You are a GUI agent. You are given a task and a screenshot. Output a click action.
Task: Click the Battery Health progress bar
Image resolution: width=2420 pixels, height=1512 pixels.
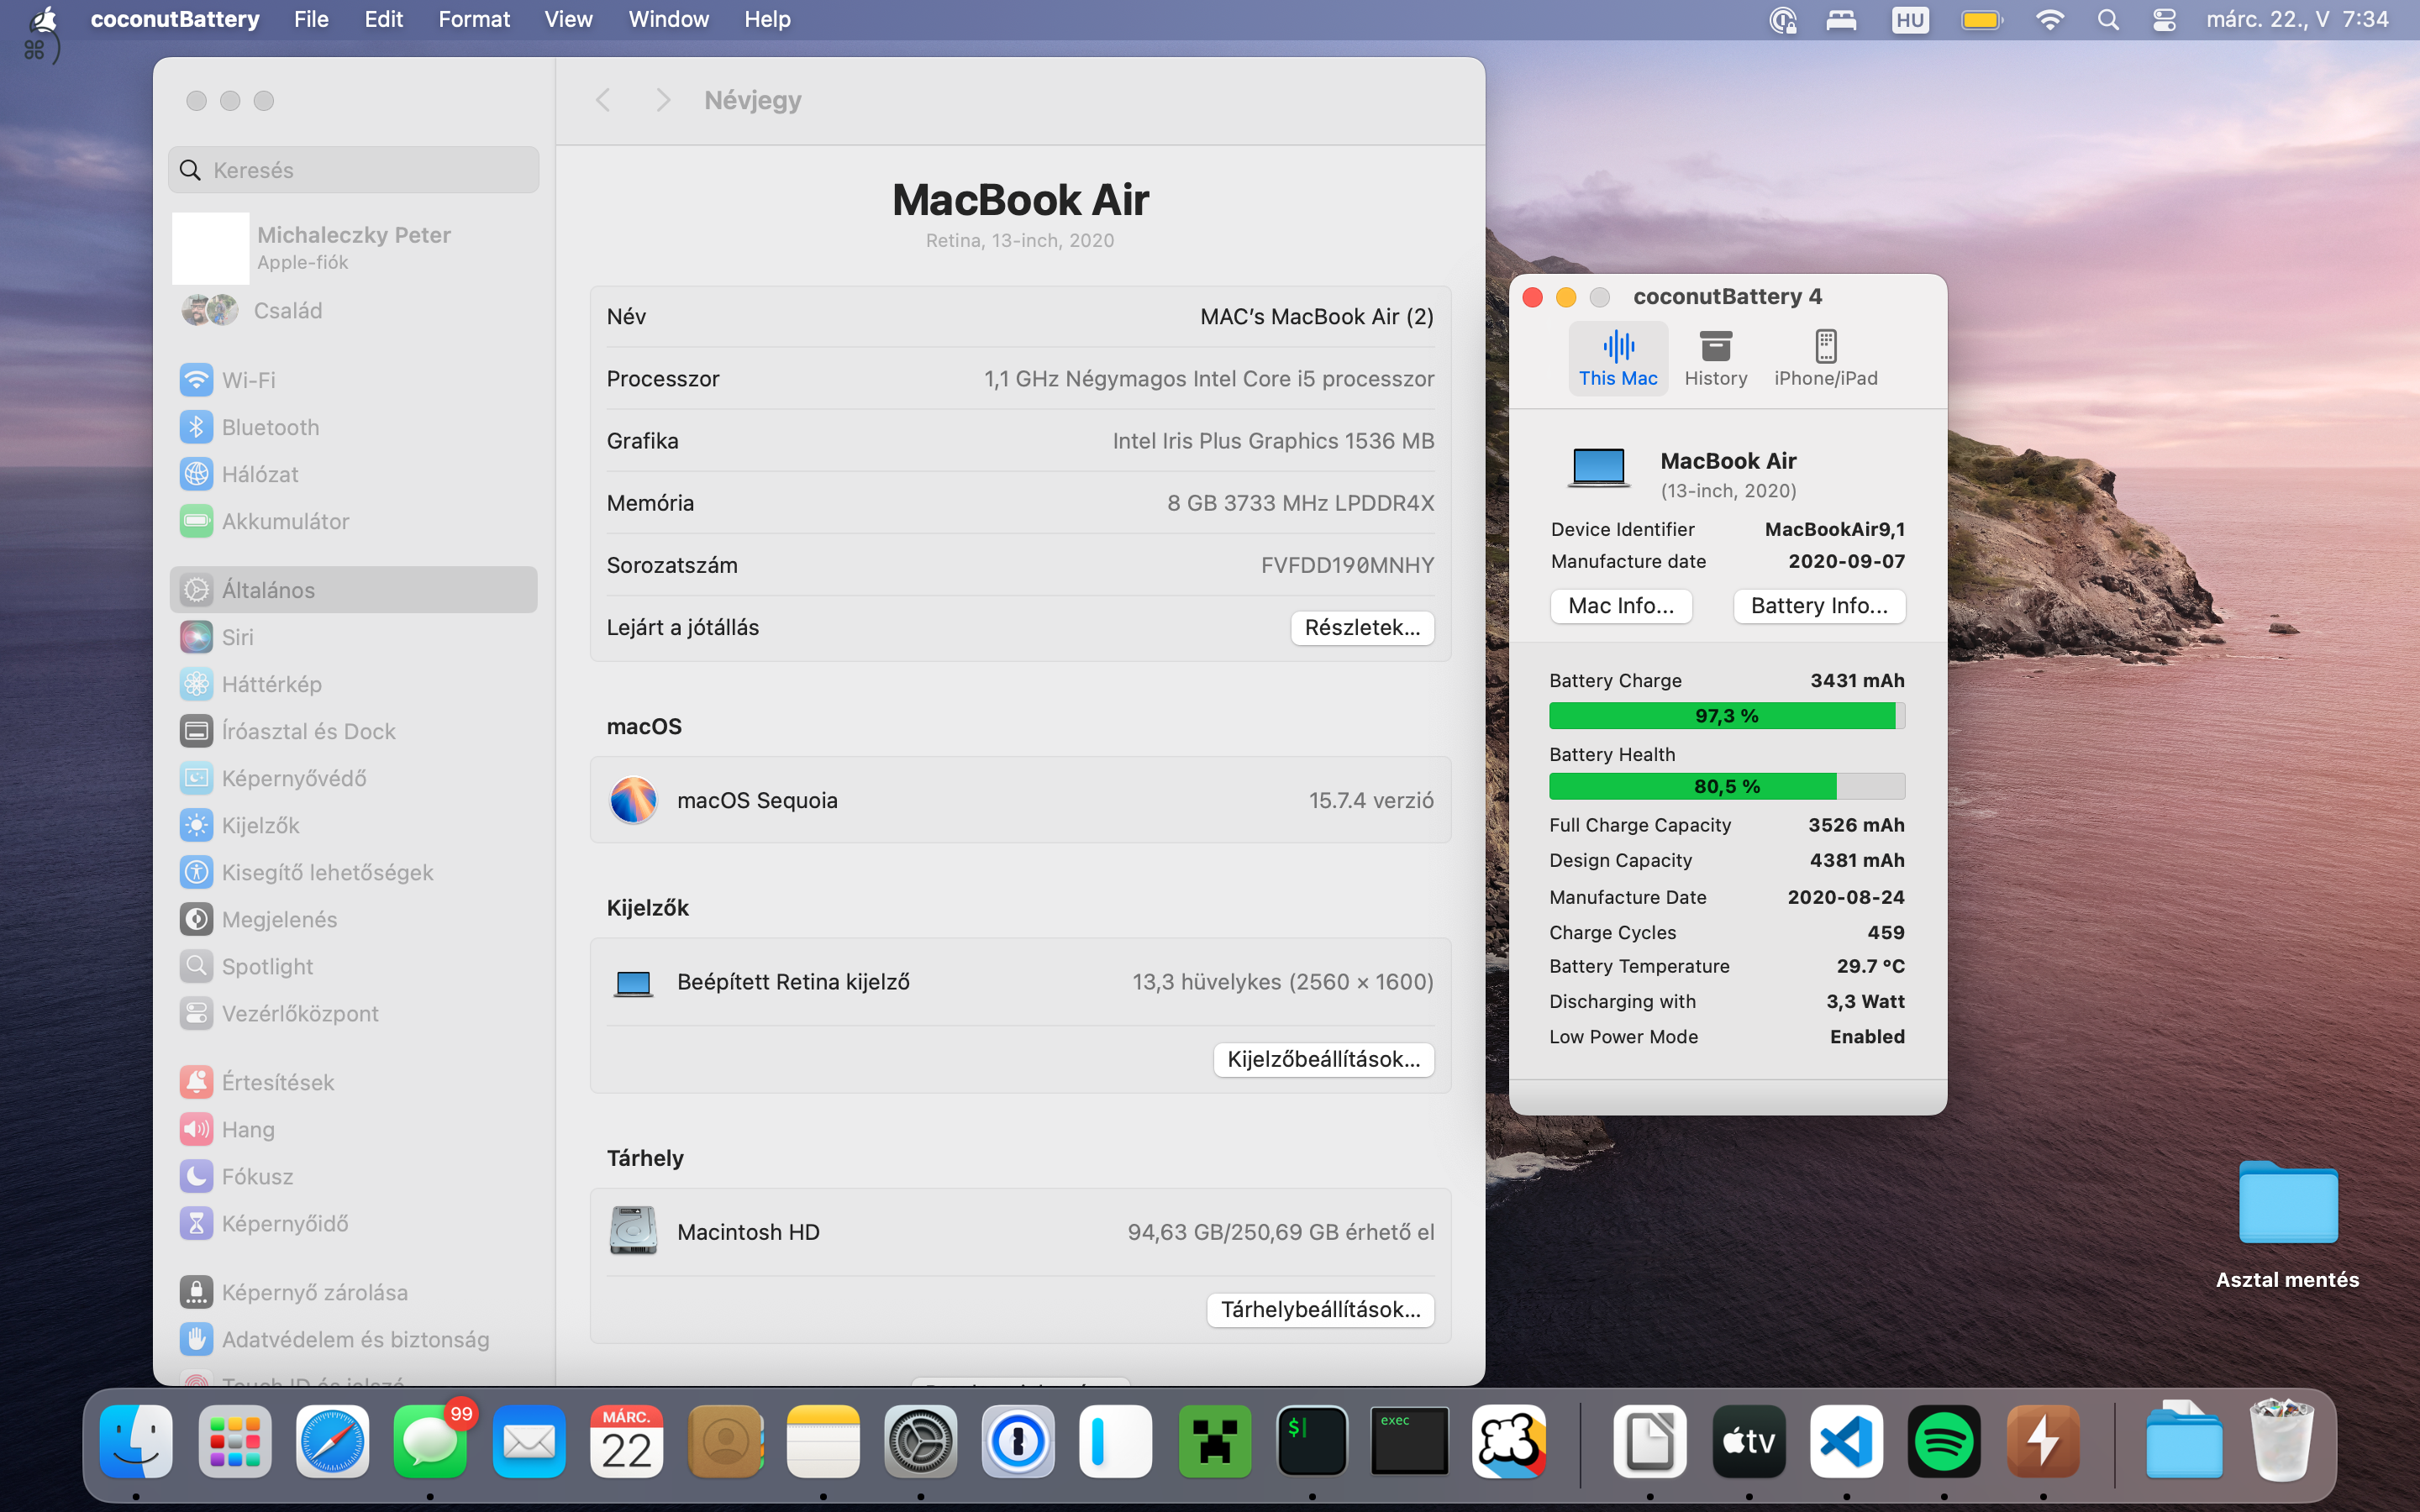point(1726,786)
